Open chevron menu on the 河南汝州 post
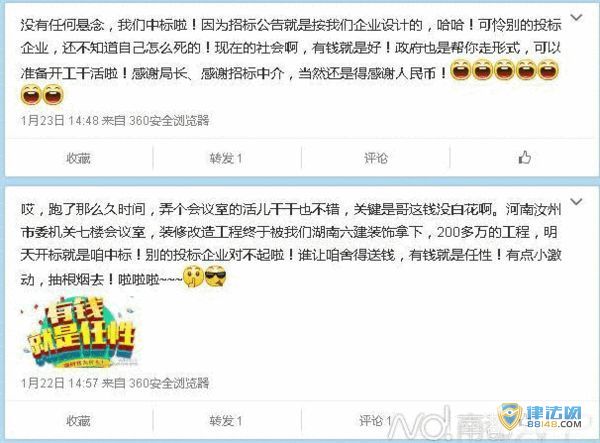Image resolution: width=600 pixels, height=443 pixels. pyautogui.click(x=576, y=202)
